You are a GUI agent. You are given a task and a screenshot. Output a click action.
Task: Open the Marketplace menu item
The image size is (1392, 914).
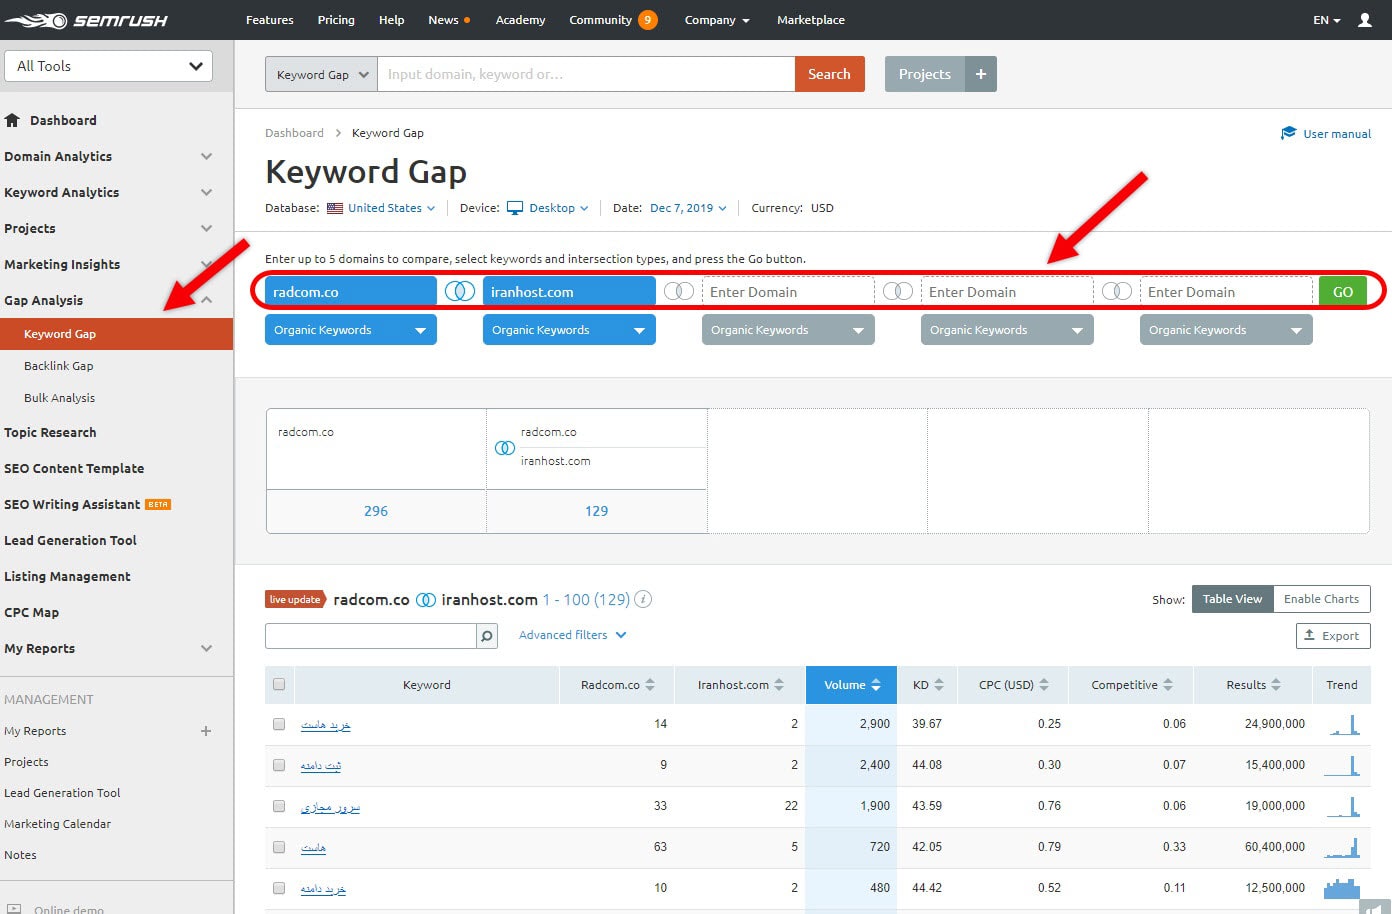click(x=810, y=19)
